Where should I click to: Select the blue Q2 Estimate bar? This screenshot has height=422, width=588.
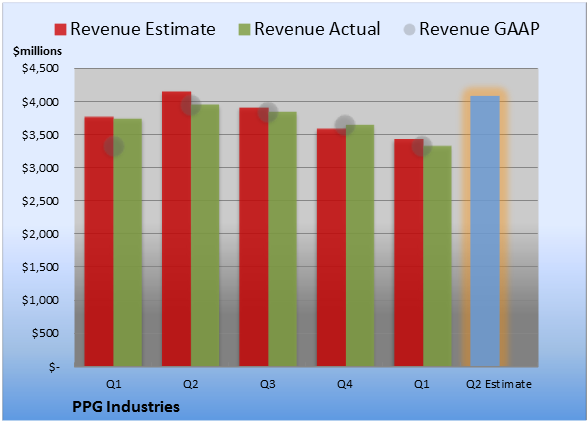pos(485,231)
